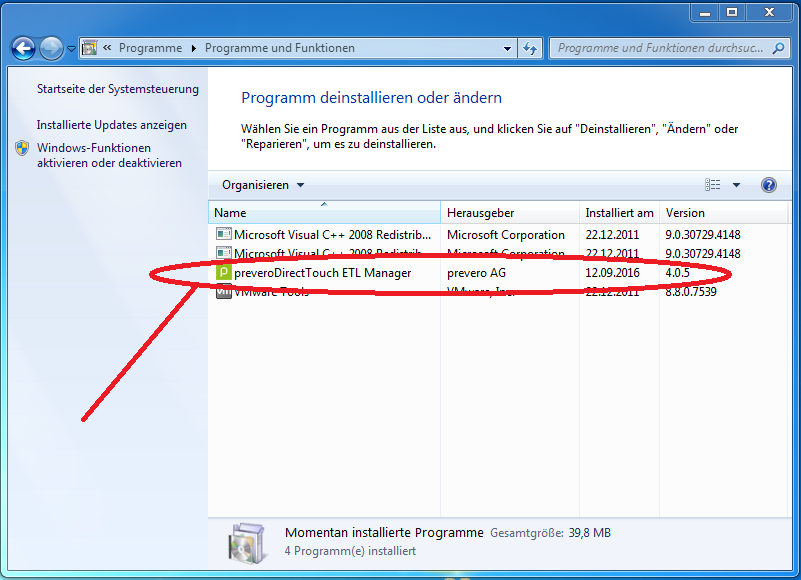Expand arrow after Programme breadcrumb
The image size is (801, 580).
(194, 48)
